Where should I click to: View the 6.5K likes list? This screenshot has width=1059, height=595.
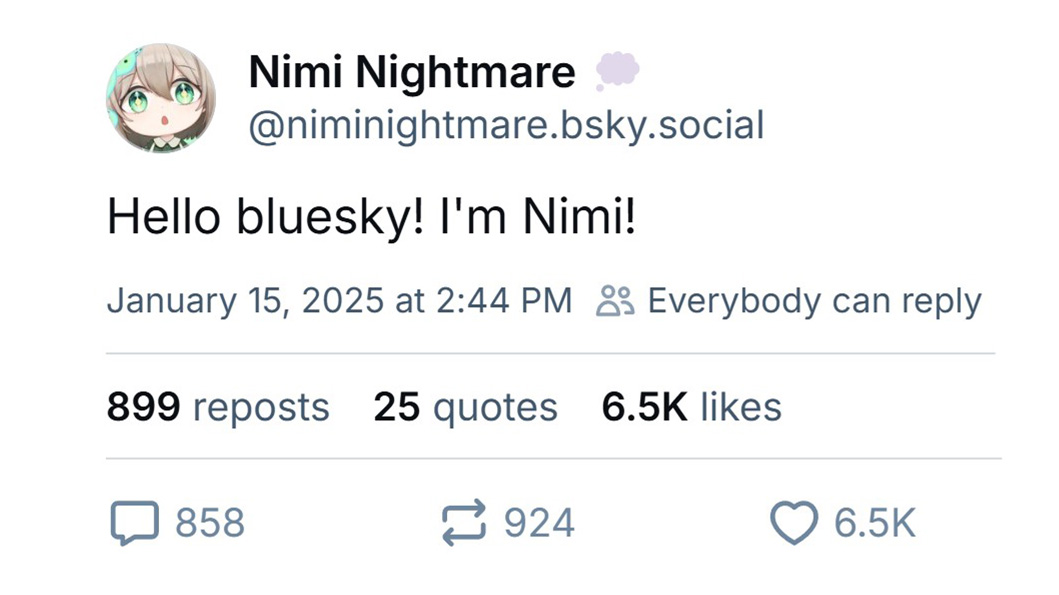tap(691, 407)
